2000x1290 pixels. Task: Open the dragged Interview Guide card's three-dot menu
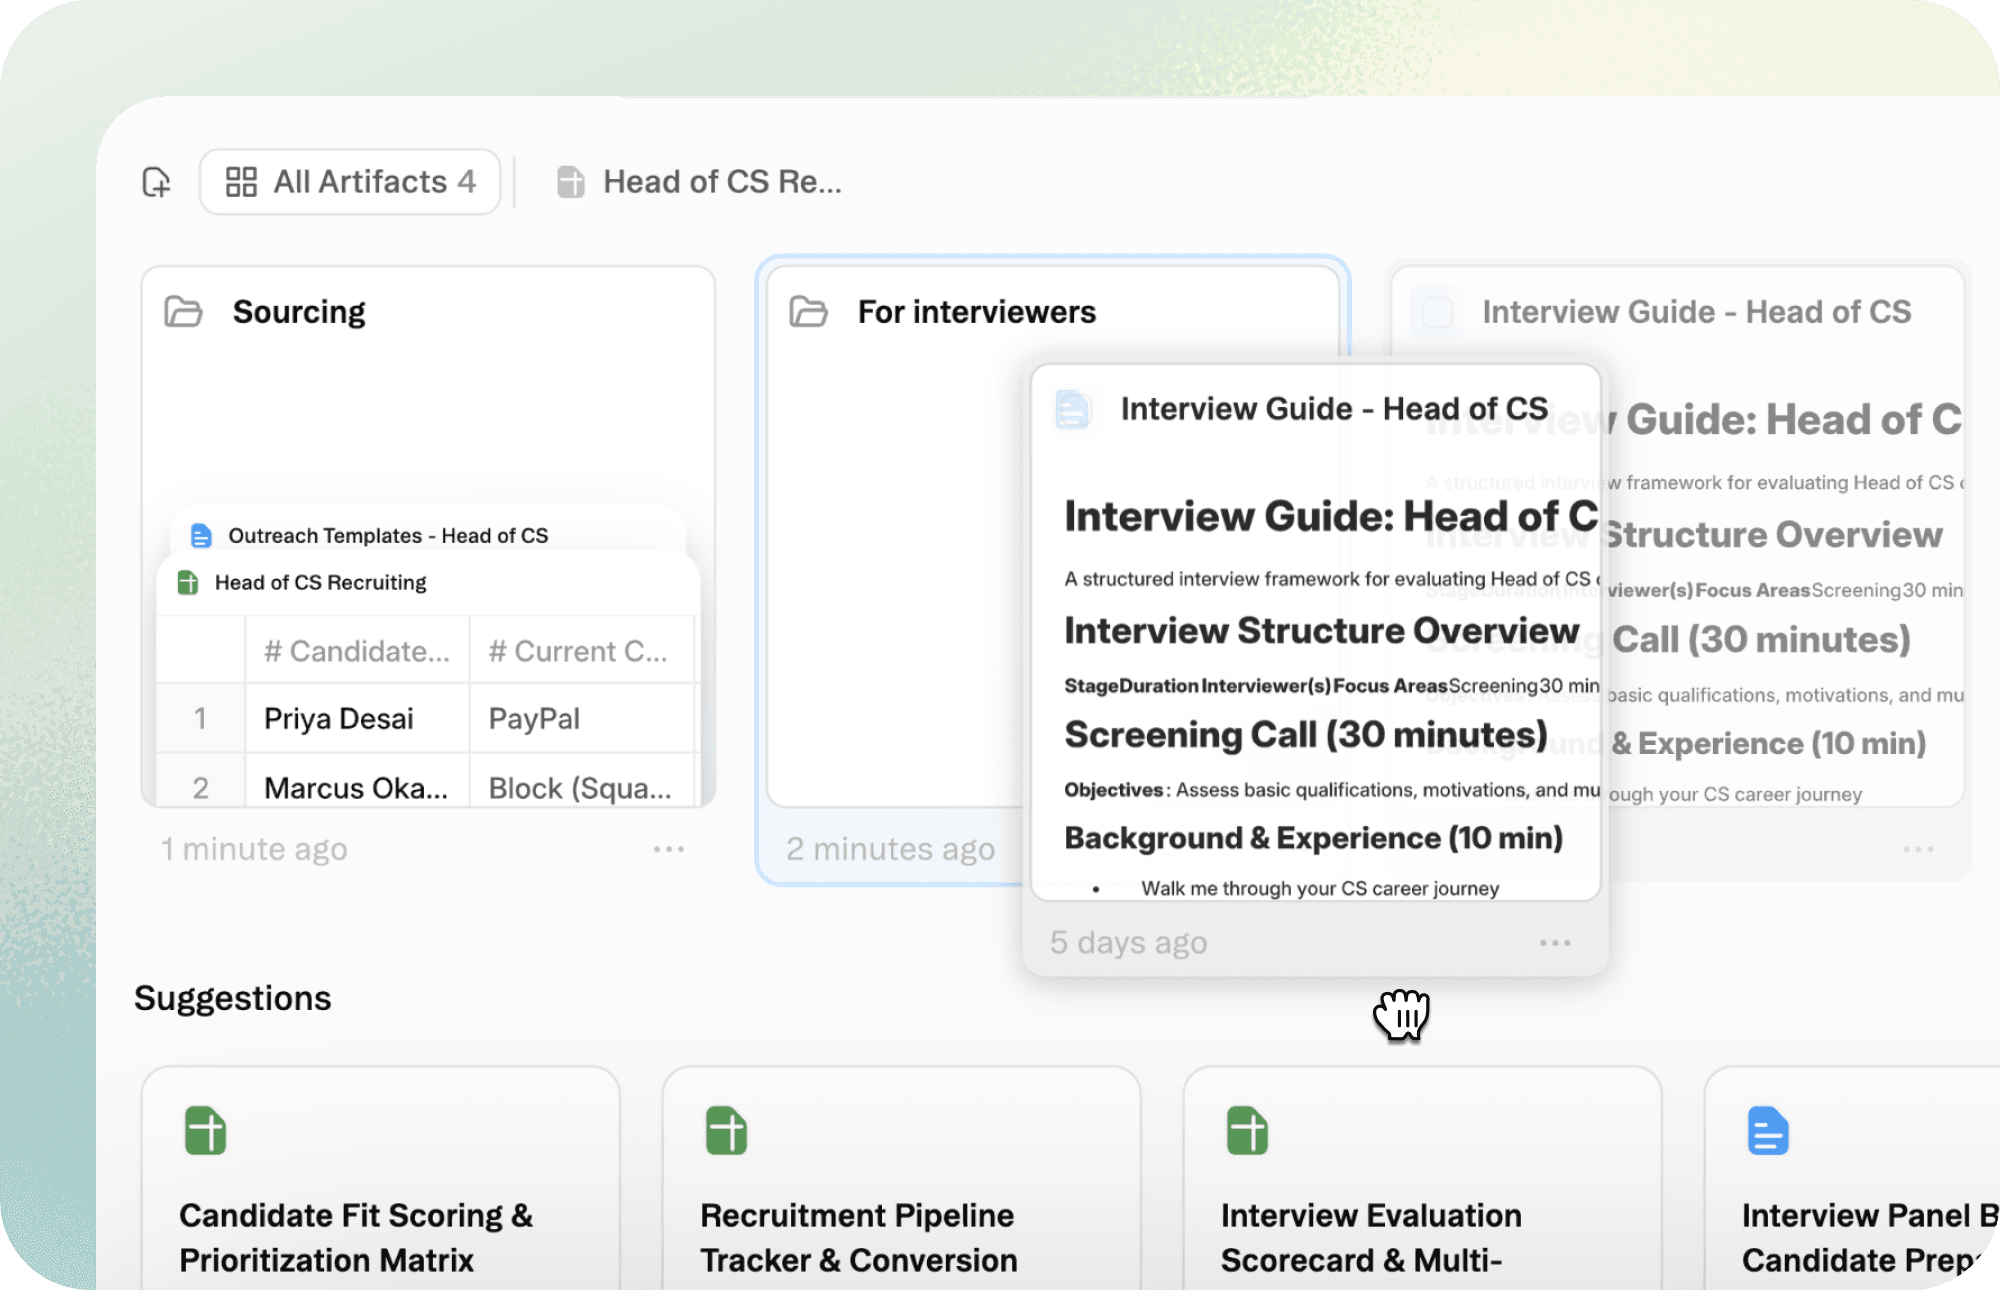point(1555,943)
